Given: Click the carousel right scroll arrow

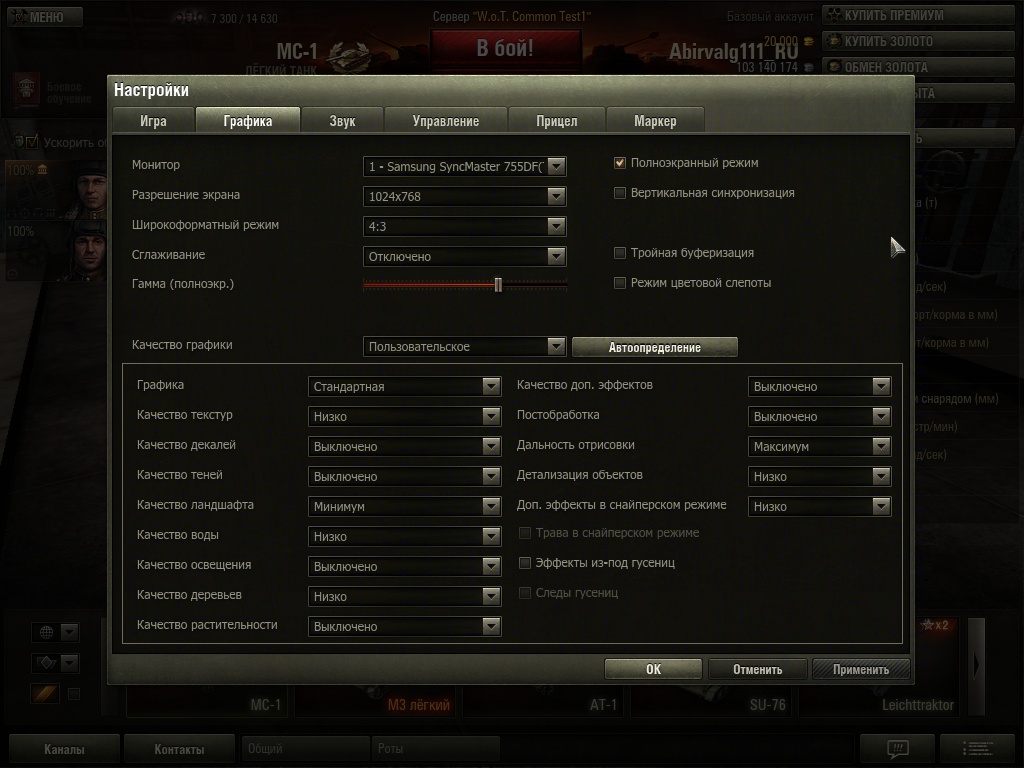Looking at the screenshot, I should coord(976,666).
